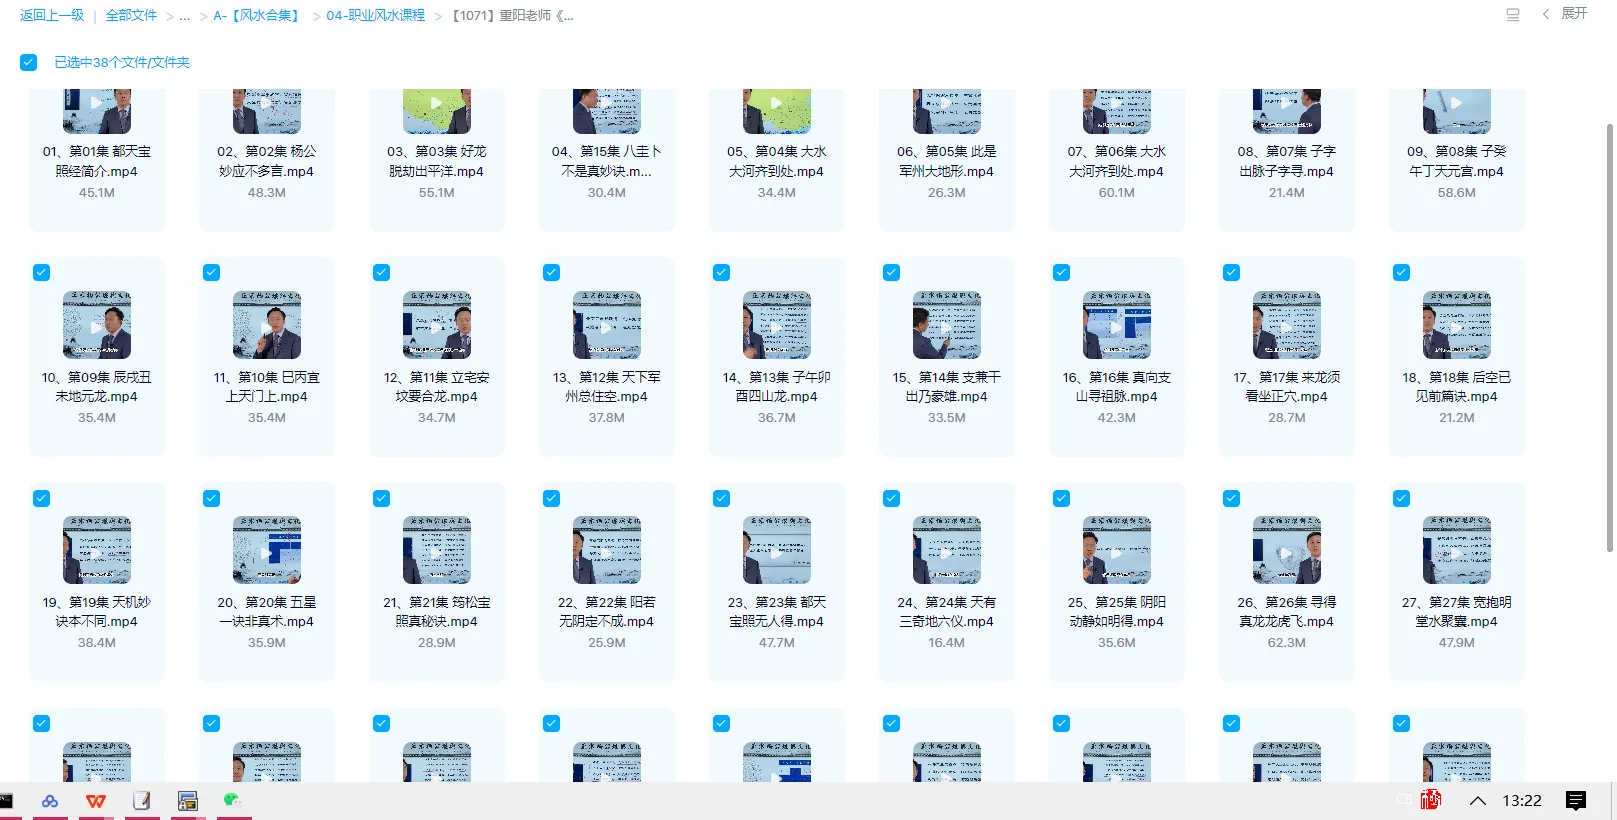Screen dimensions: 1617x820
Task: Open thumbnail of 24 第24集 天有
Action: [x=947, y=550]
